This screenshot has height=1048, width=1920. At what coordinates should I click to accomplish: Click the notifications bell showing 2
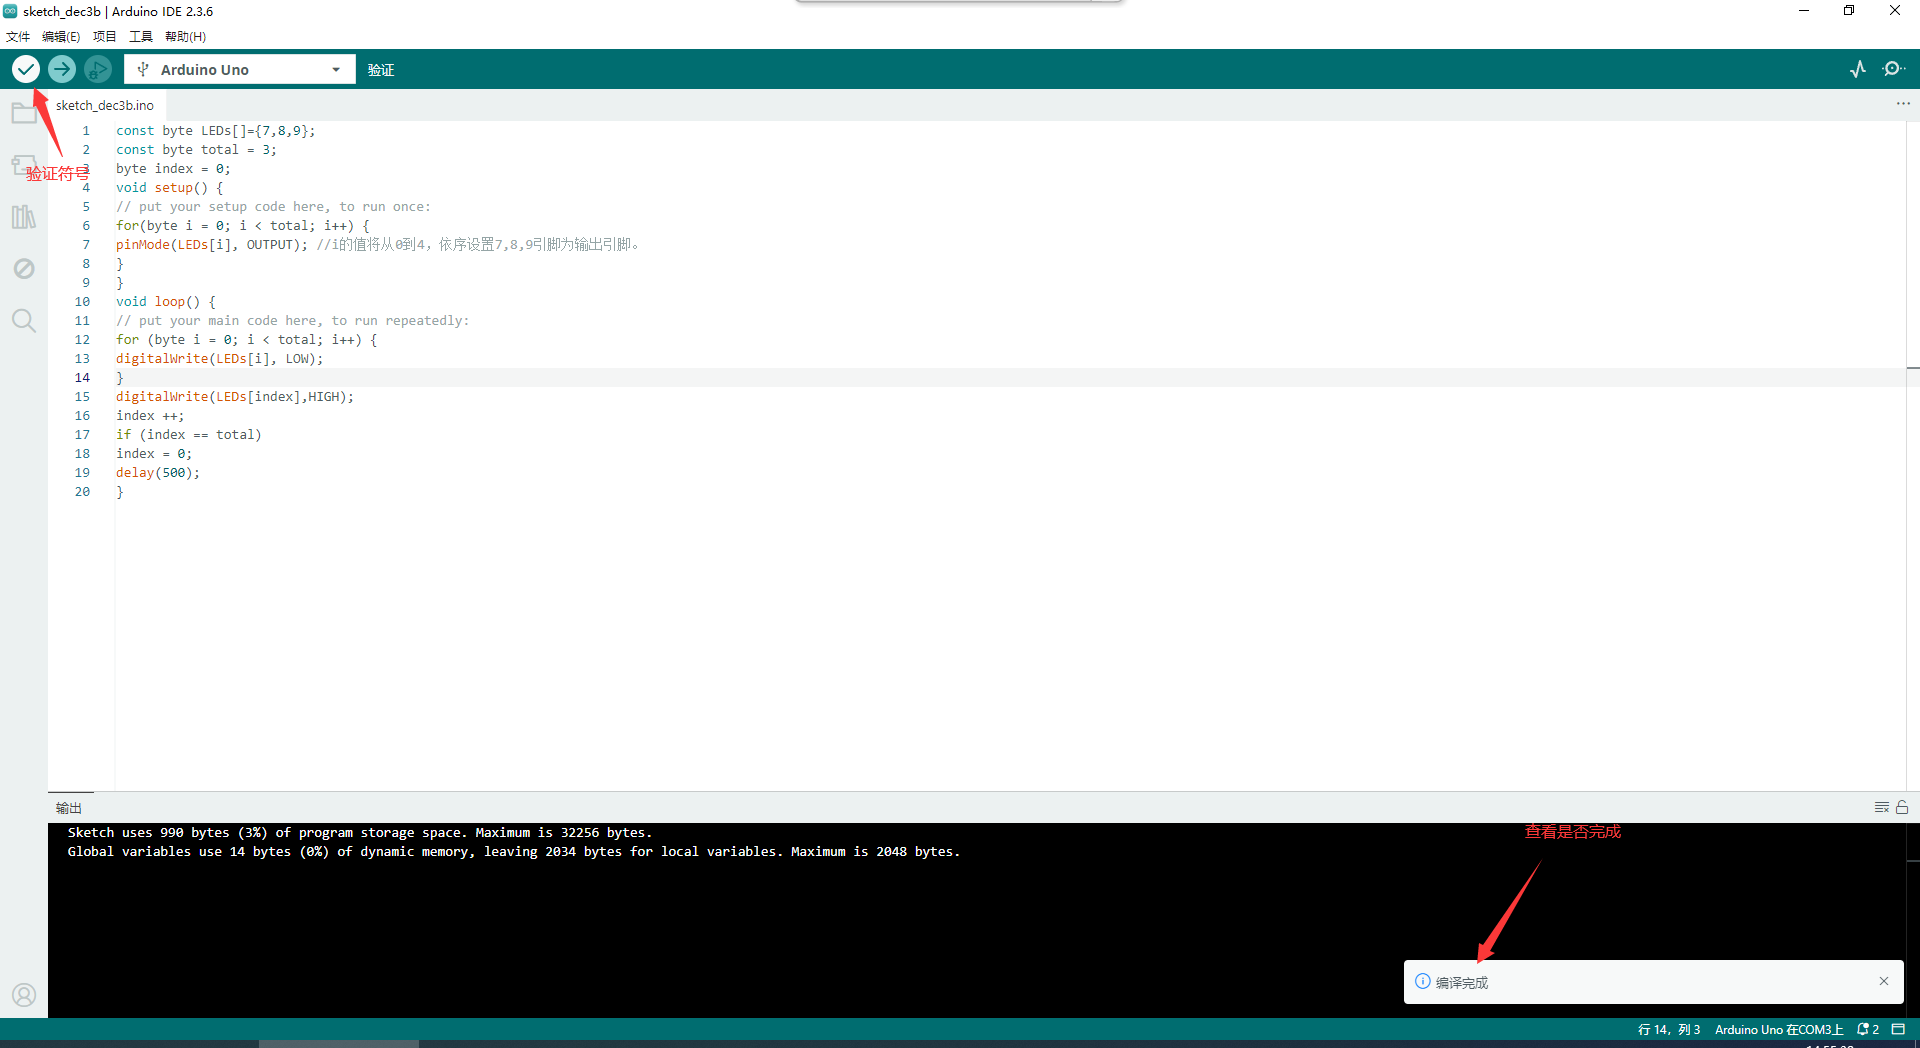[x=1868, y=1029]
